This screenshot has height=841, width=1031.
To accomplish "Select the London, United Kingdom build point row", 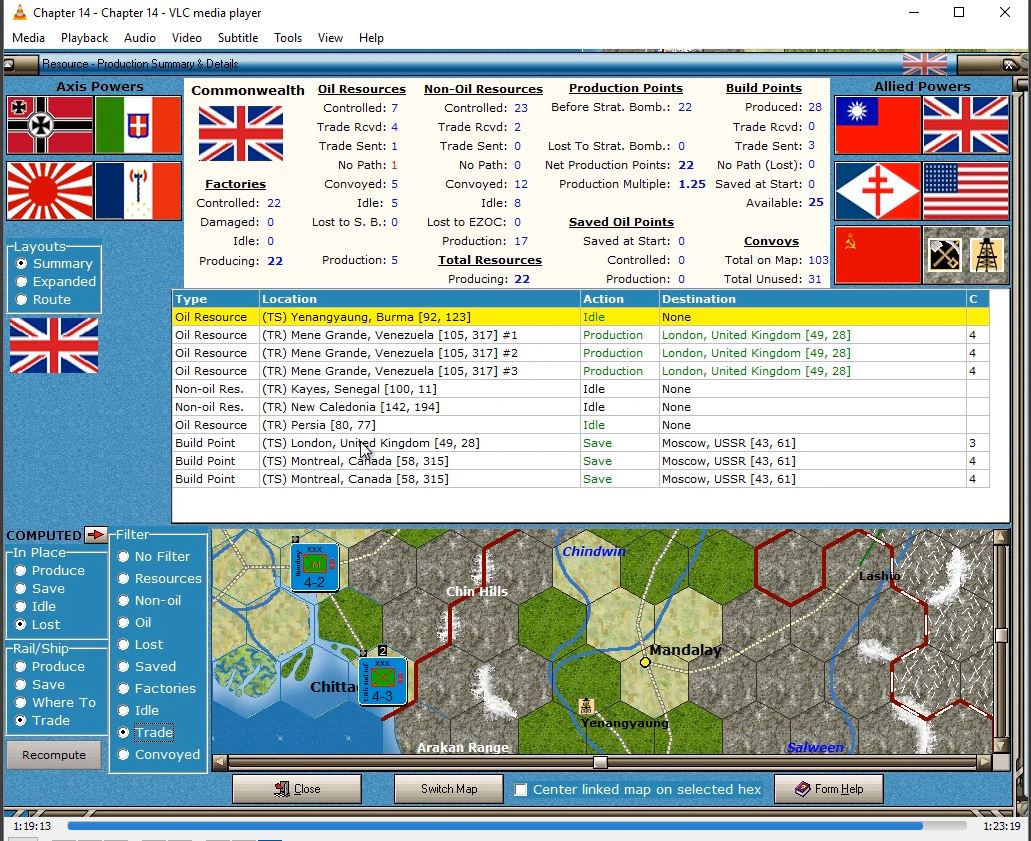I will pyautogui.click(x=581, y=443).
